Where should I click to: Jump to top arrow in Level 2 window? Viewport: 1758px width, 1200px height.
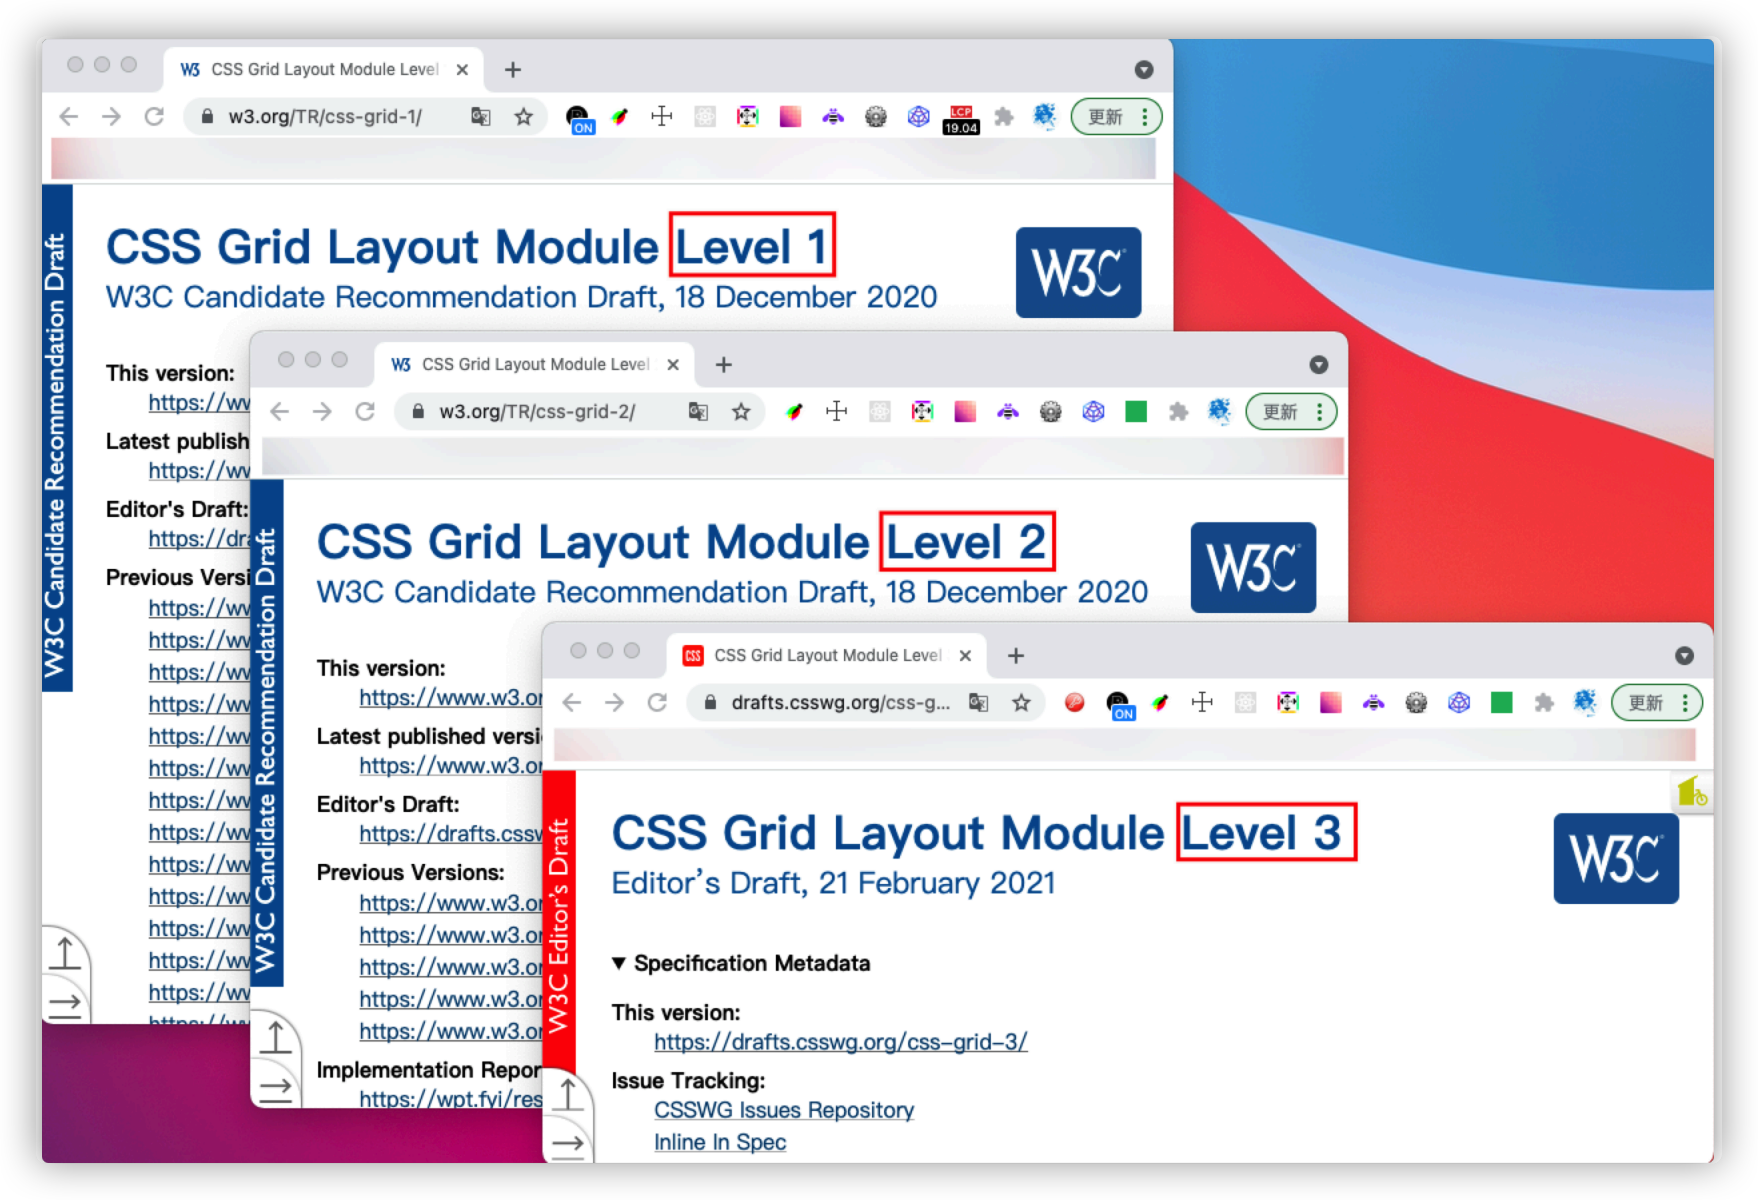click(275, 1037)
